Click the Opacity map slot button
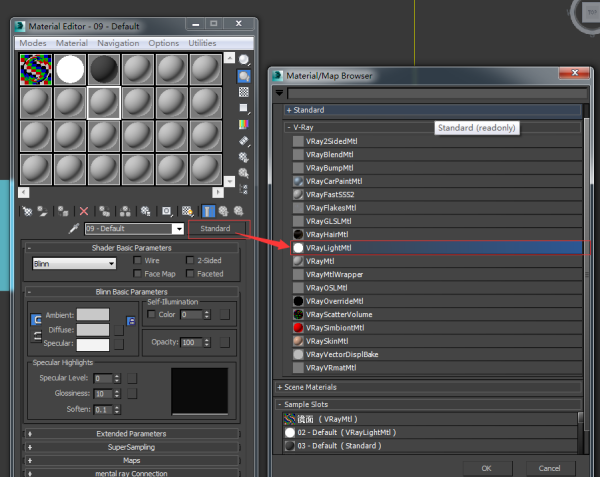 click(x=225, y=342)
